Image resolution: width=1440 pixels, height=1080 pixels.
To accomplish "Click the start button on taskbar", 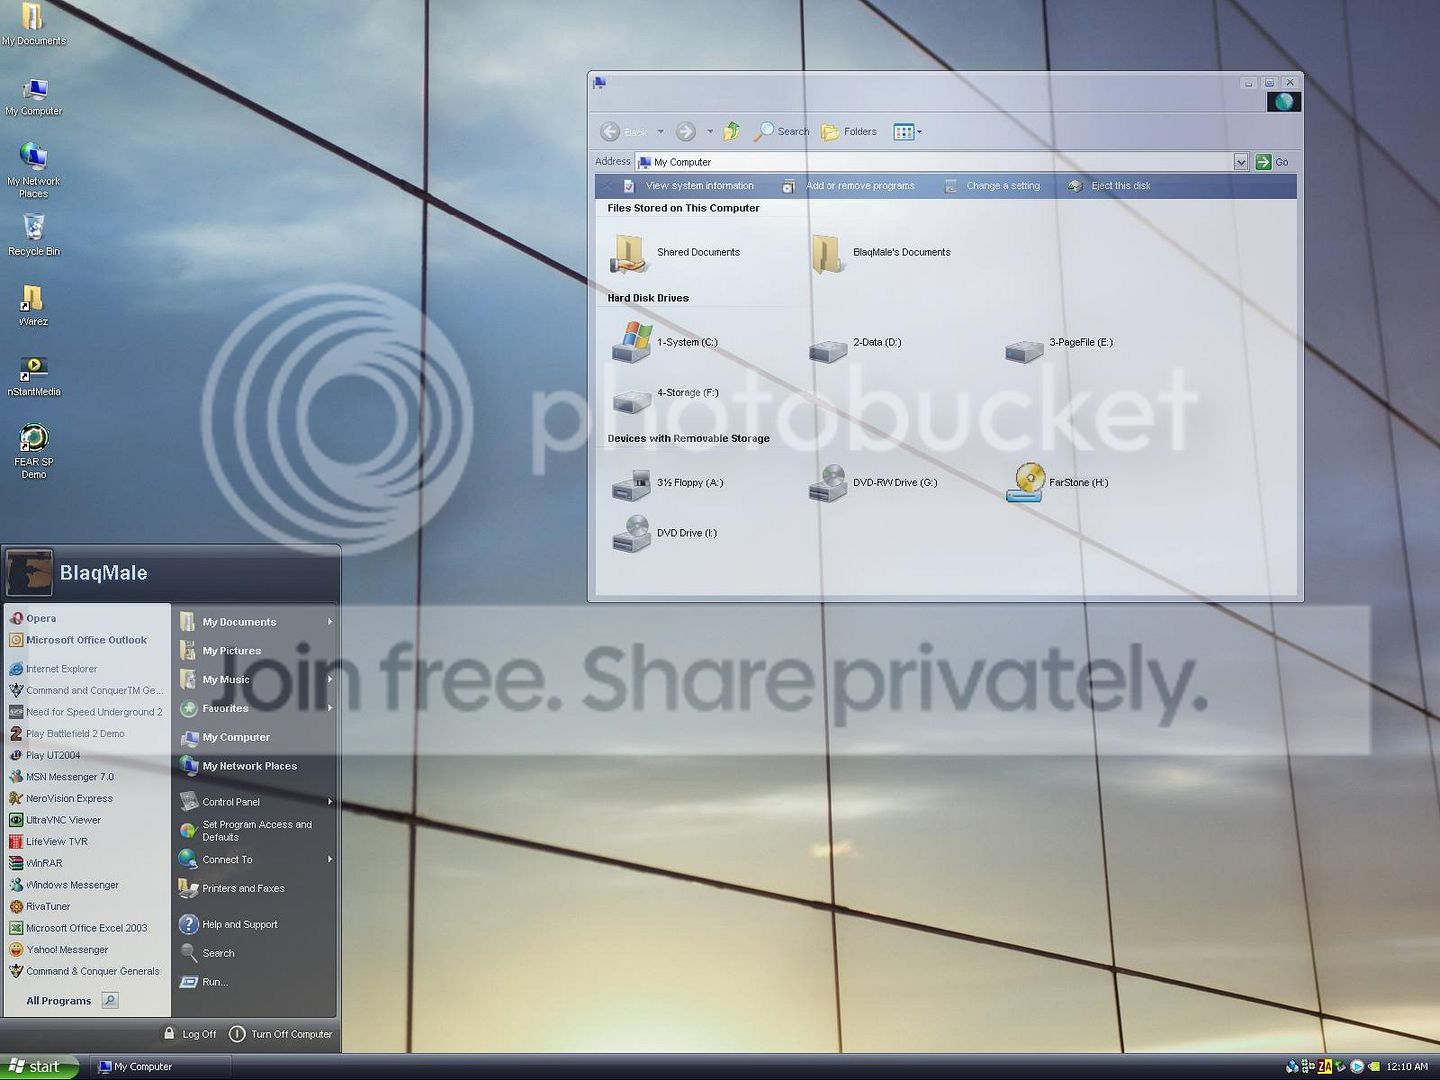I will coord(39,1067).
